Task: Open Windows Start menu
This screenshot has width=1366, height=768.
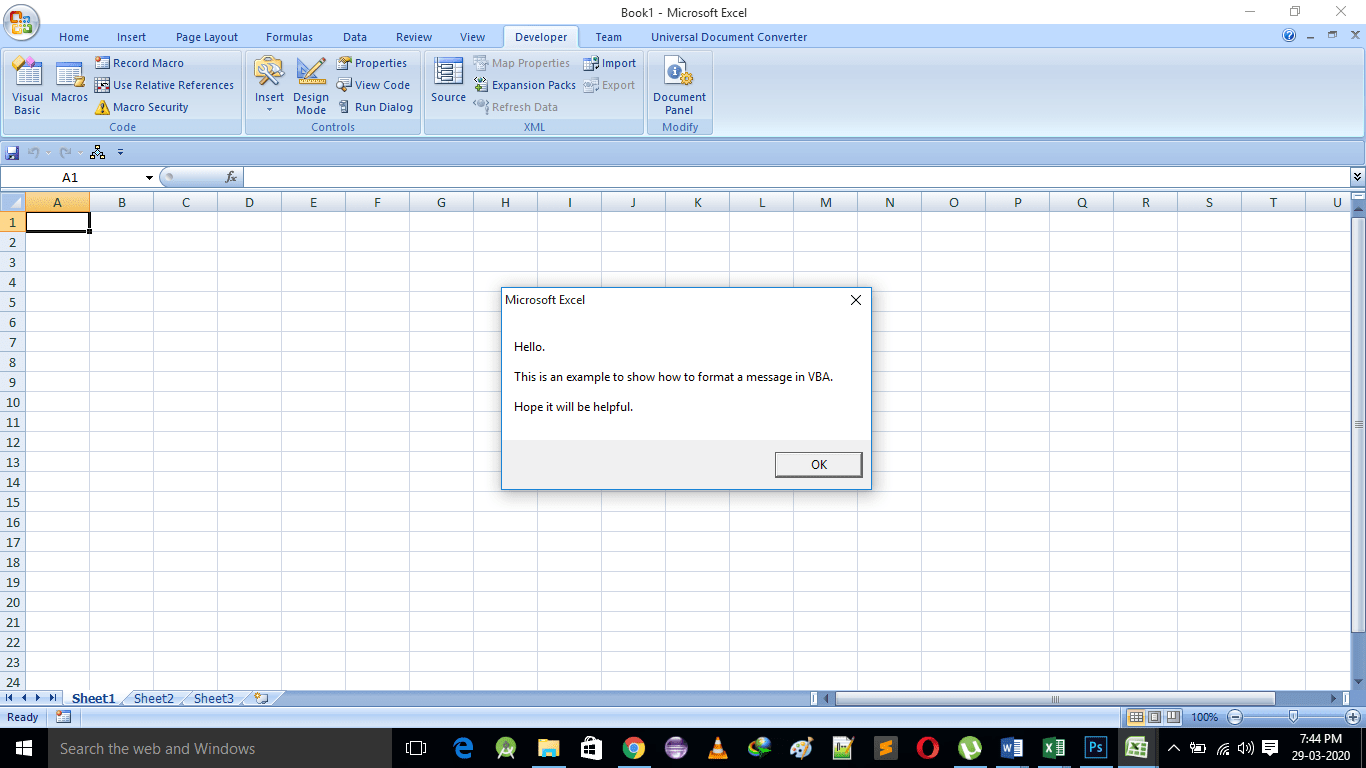Action: (22, 748)
